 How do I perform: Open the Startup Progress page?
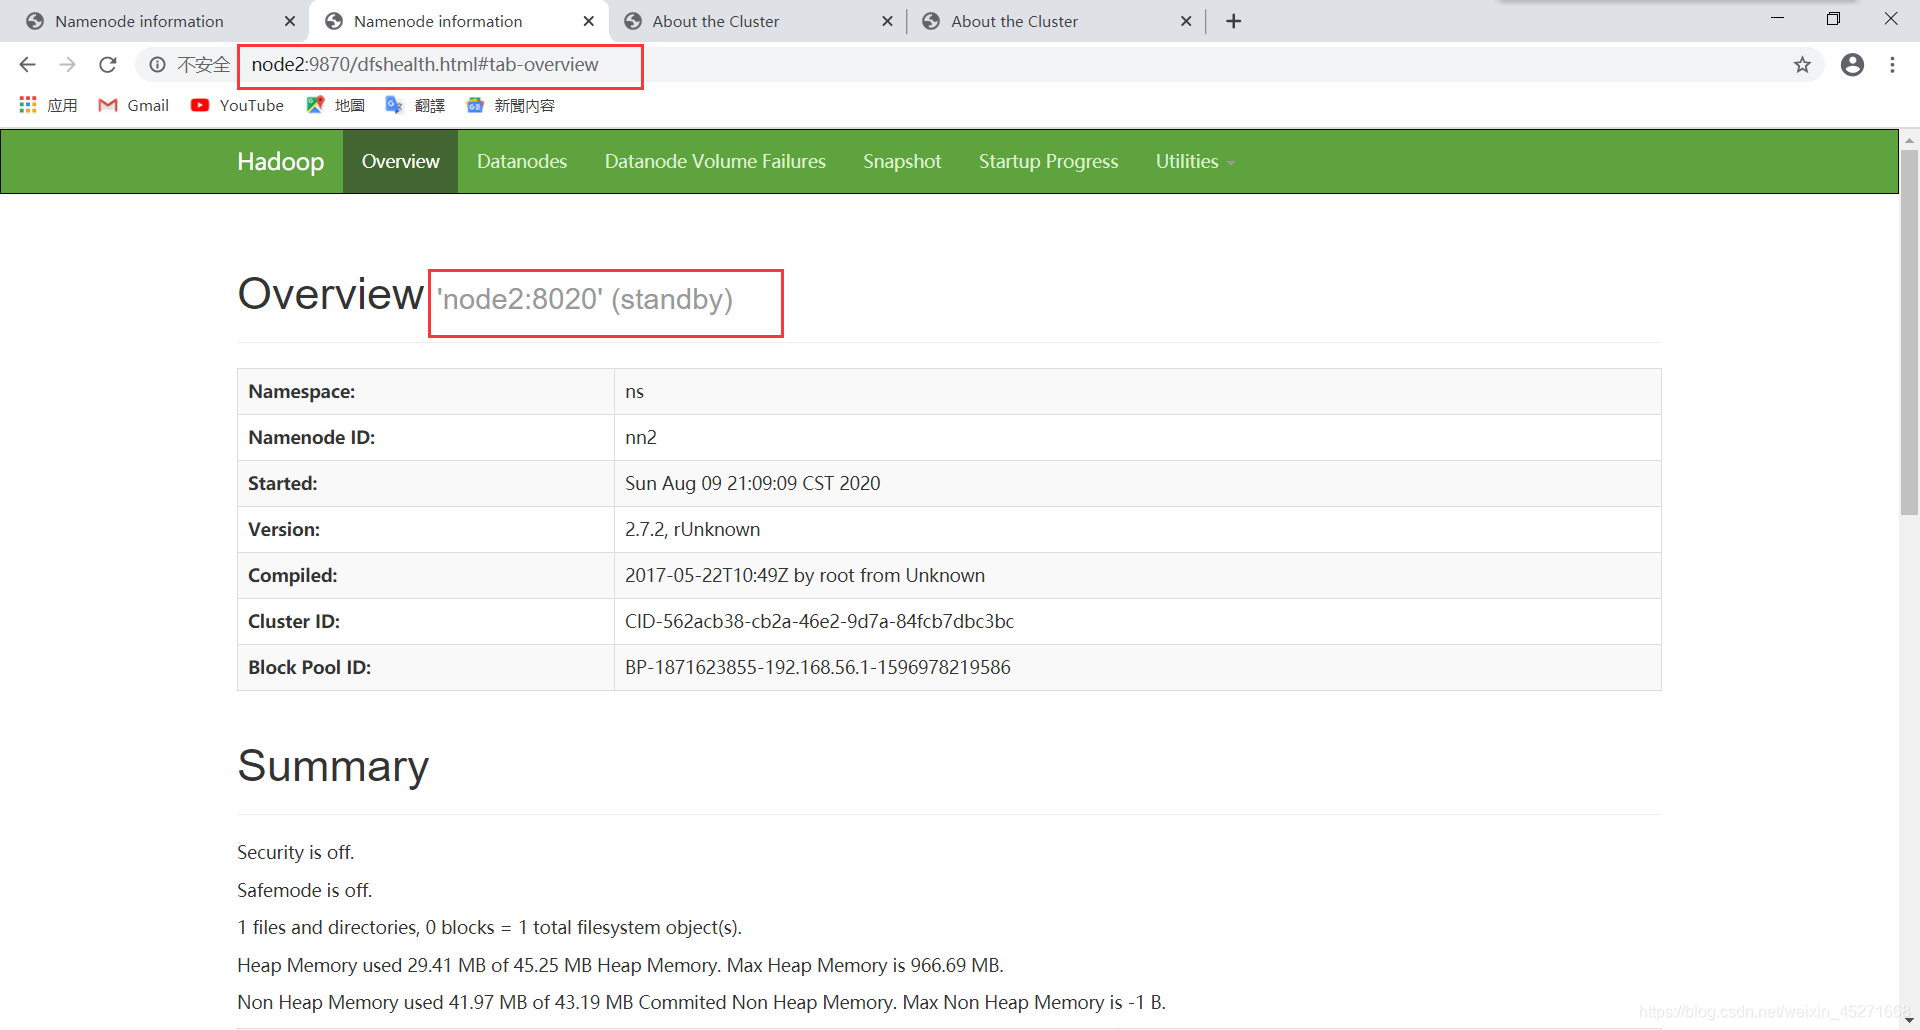(1048, 161)
